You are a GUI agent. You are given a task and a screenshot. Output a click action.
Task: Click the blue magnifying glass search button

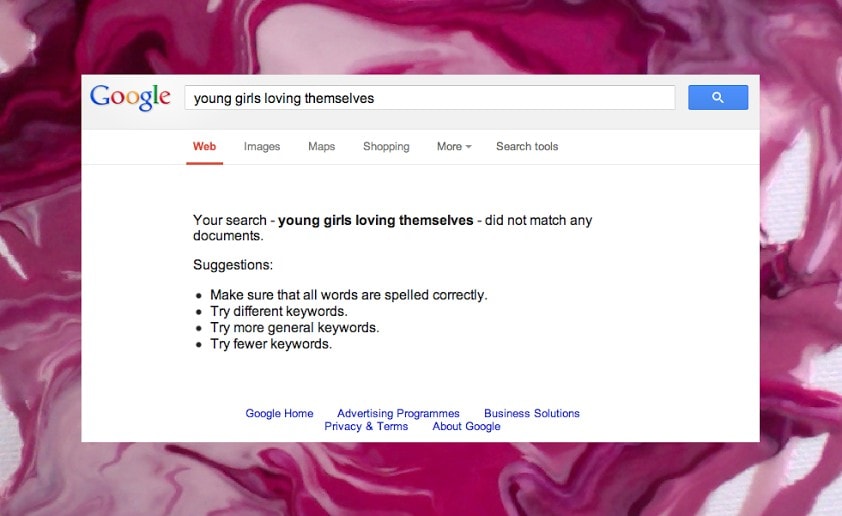[x=718, y=97]
